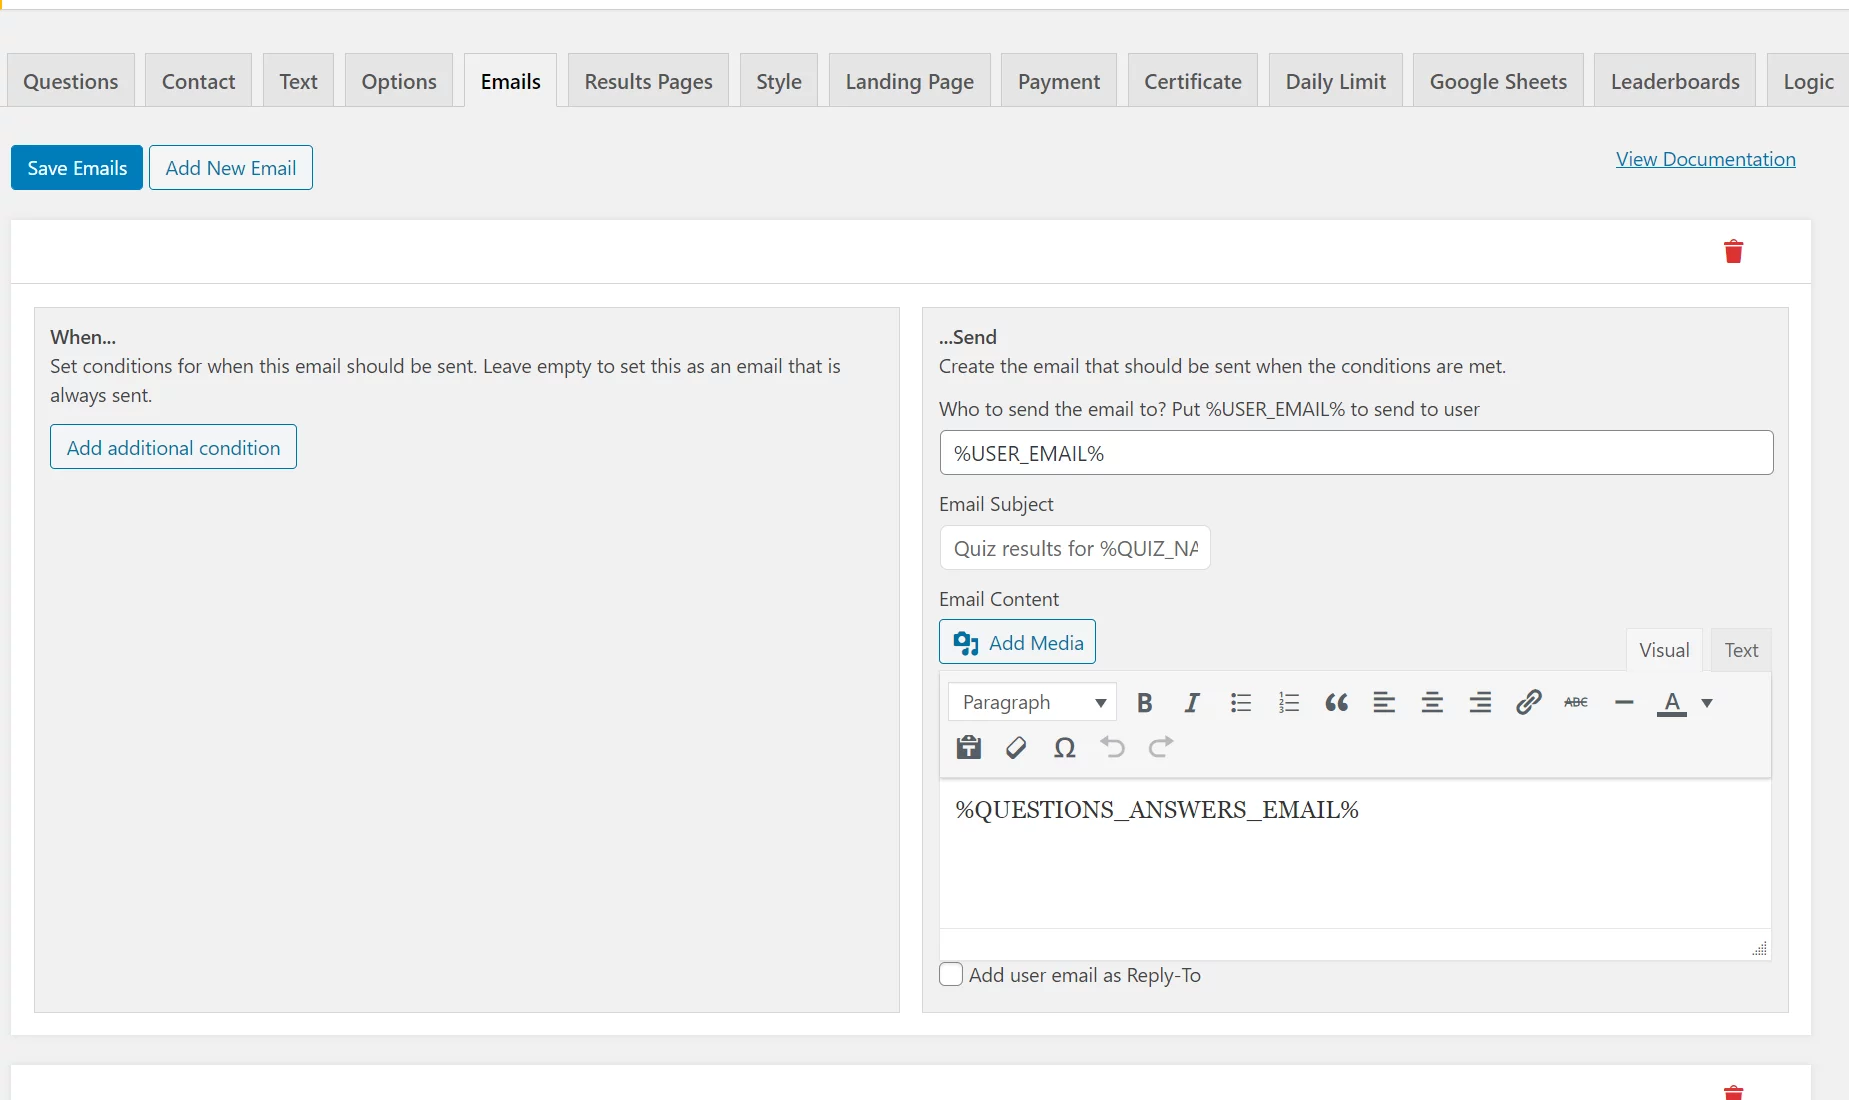Open text color dropdown arrow
This screenshot has height=1100, width=1849.
pos(1707,703)
